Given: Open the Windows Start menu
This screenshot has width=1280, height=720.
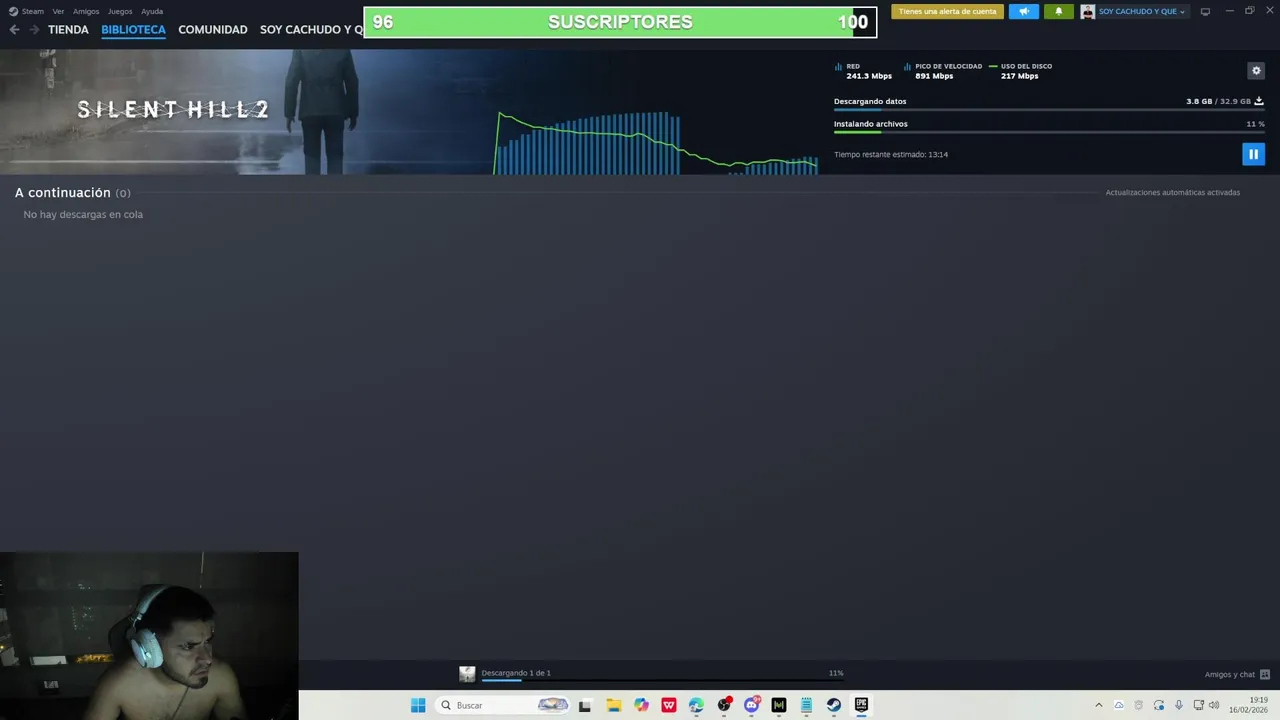Looking at the screenshot, I should 418,705.
